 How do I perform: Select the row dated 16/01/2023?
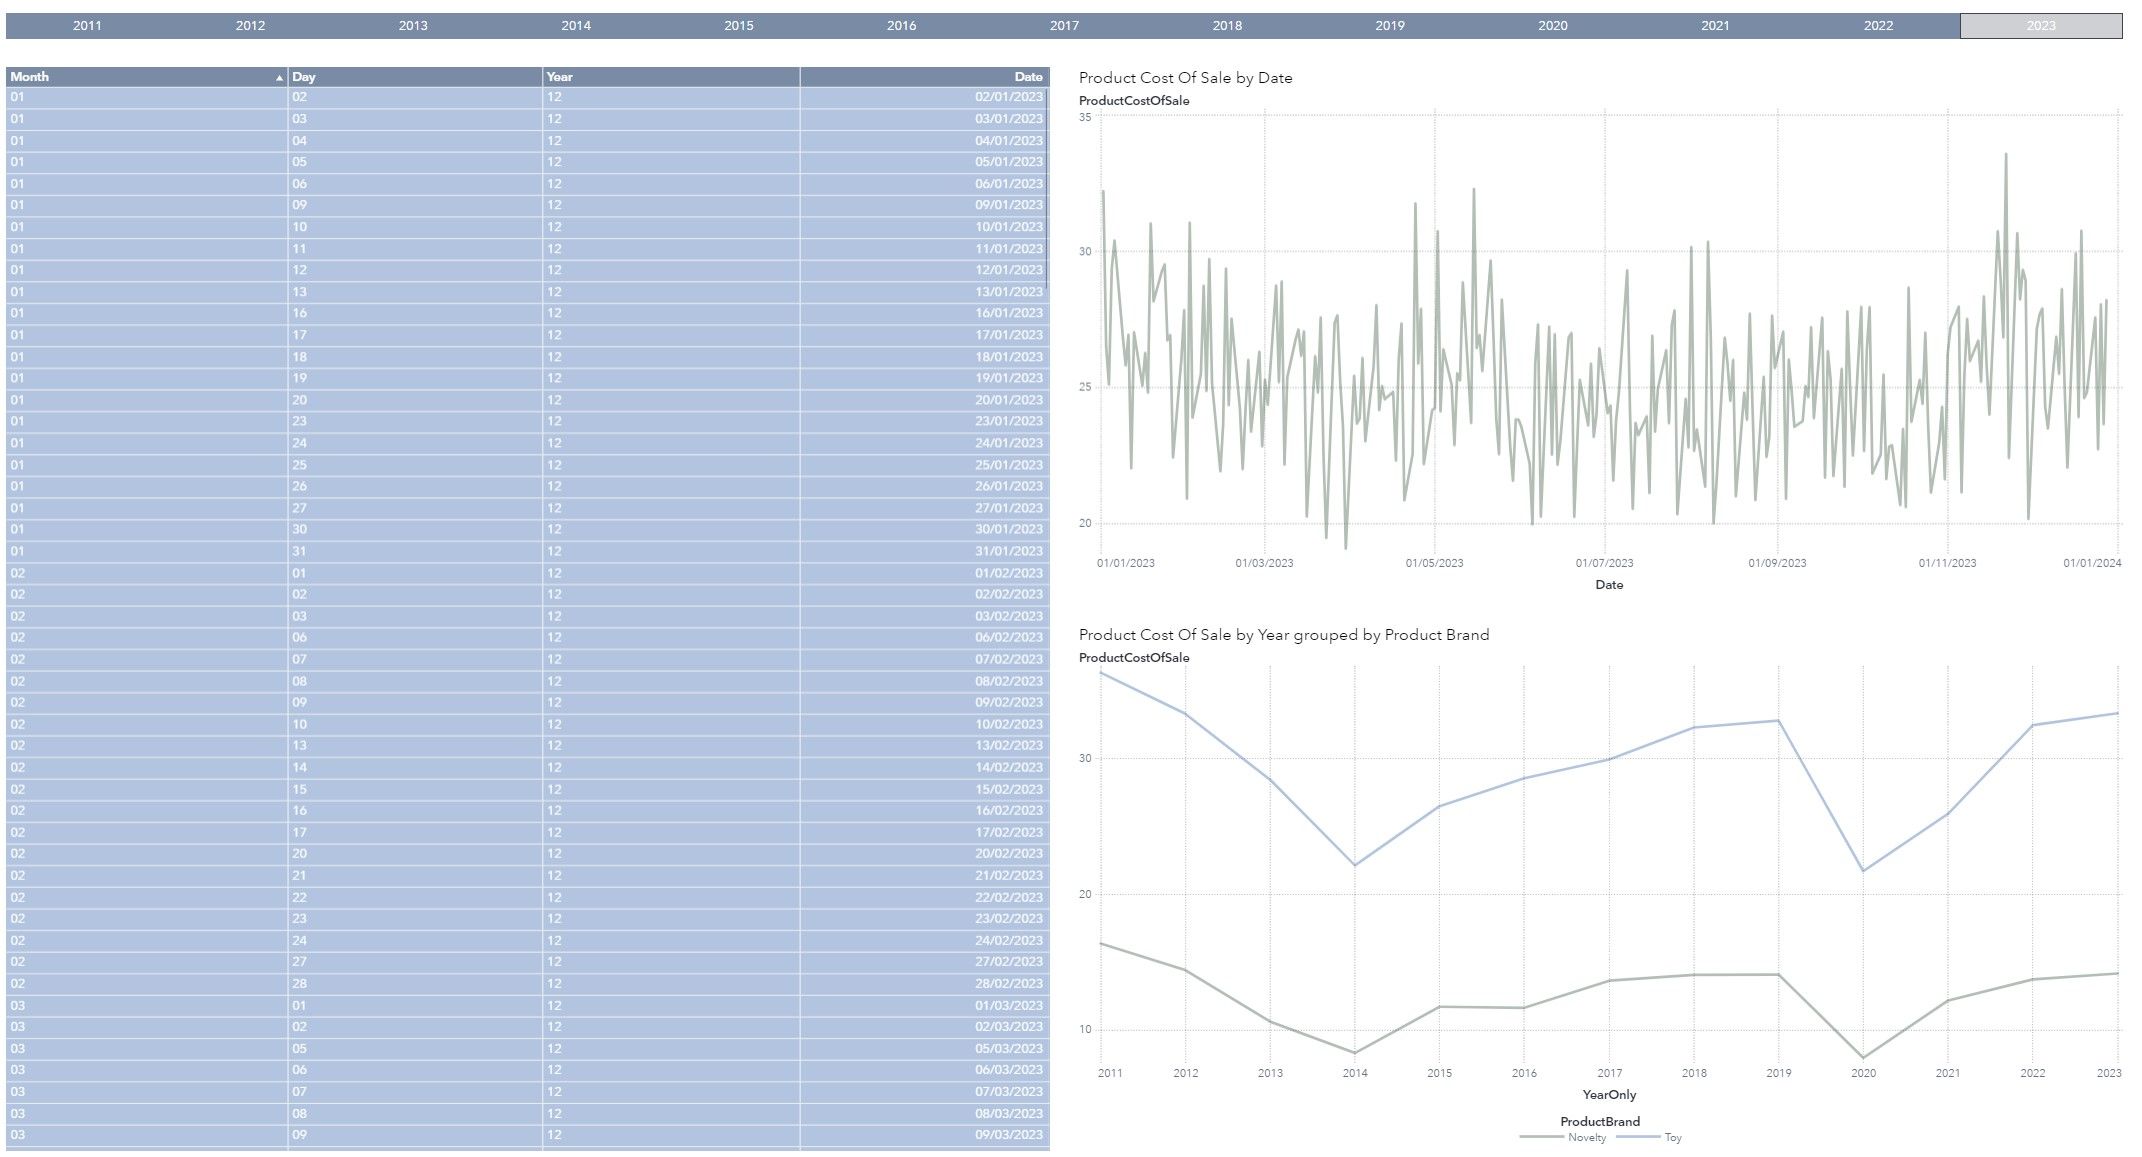tap(1008, 313)
